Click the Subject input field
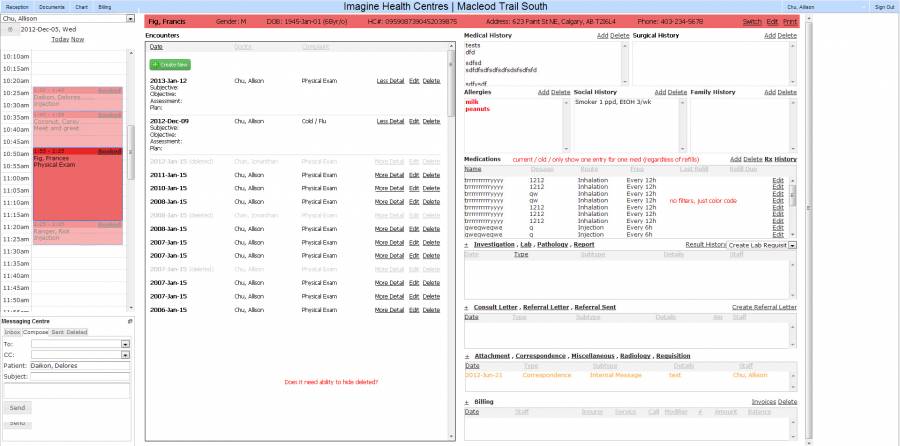This screenshot has width=900, height=446. click(x=80, y=377)
